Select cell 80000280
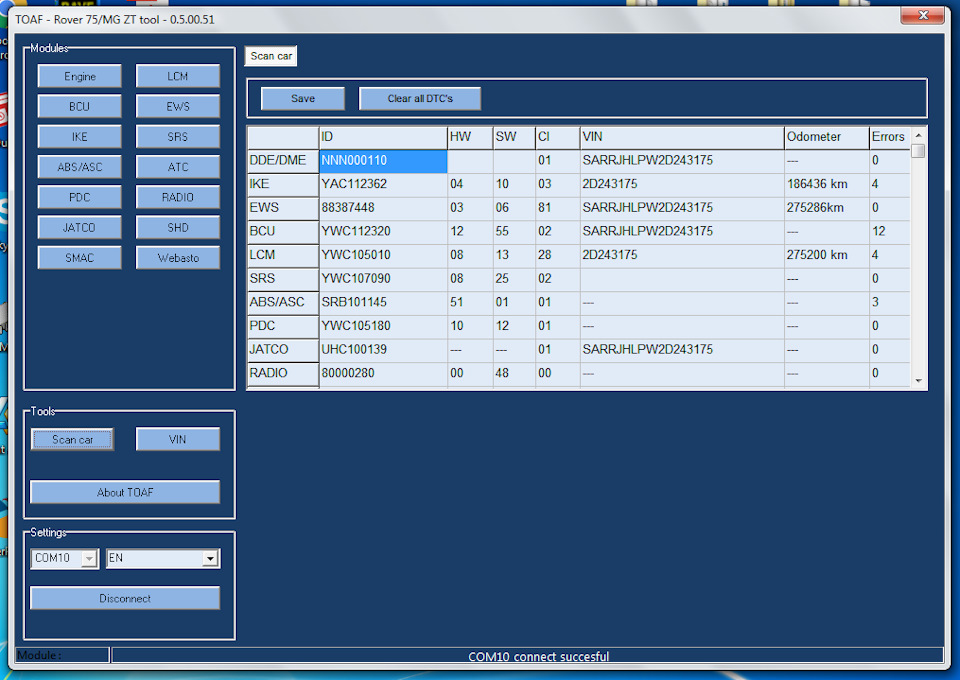 [383, 373]
